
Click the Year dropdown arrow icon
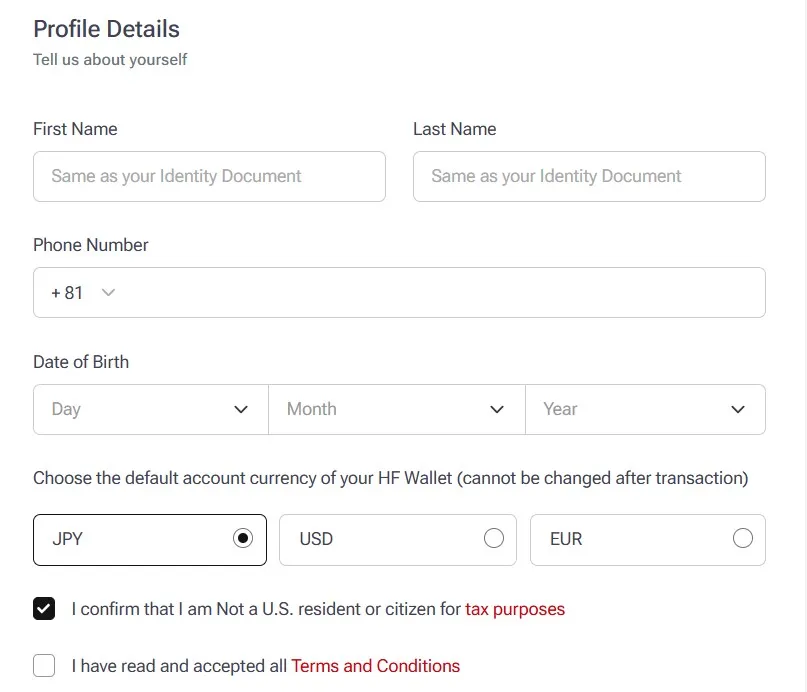[738, 410]
